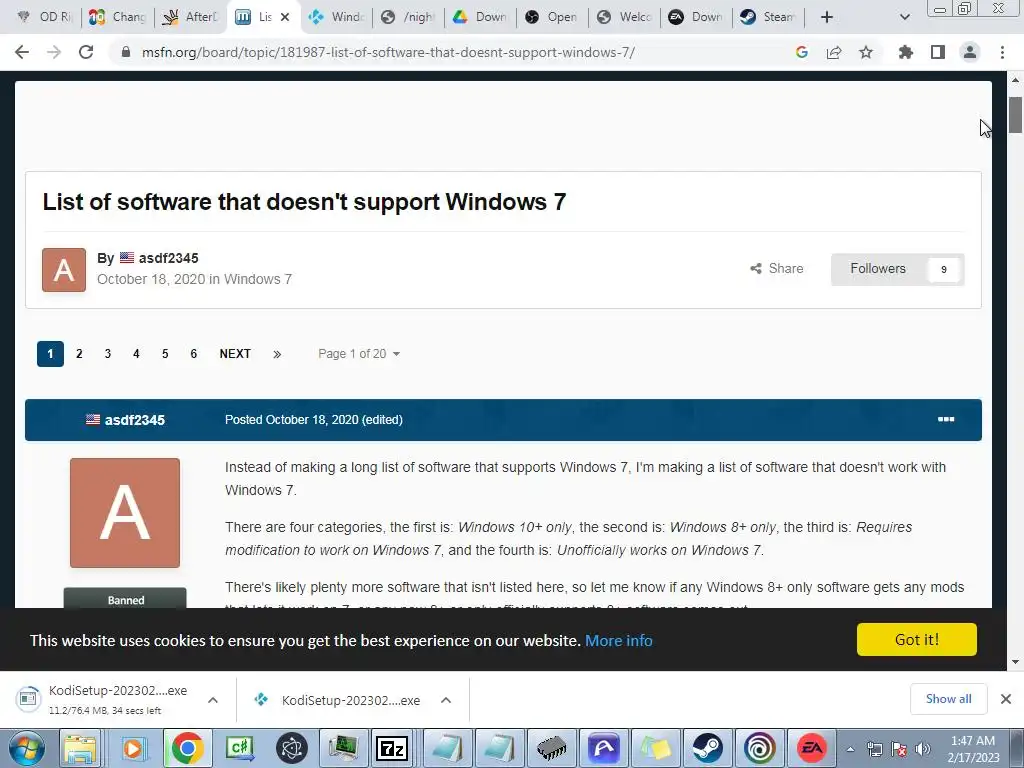Open the followers count 9
This screenshot has width=1024, height=768.
[x=944, y=270]
